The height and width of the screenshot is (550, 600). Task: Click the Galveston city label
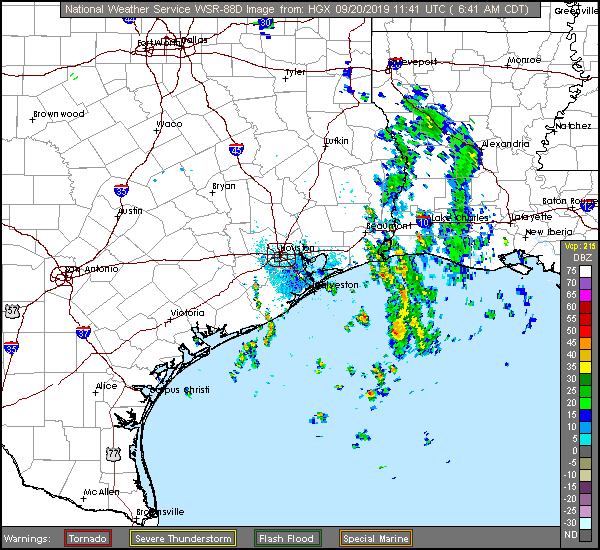pos(336,285)
